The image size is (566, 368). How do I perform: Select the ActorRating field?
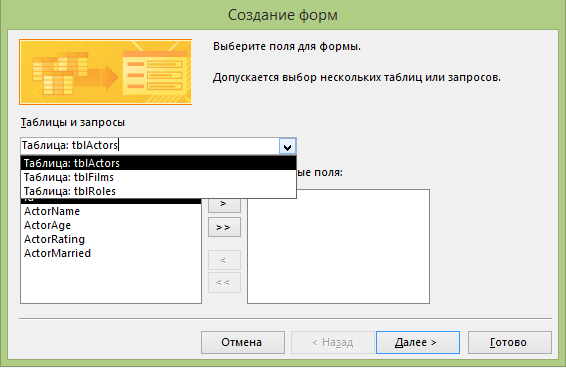pyautogui.click(x=111, y=239)
